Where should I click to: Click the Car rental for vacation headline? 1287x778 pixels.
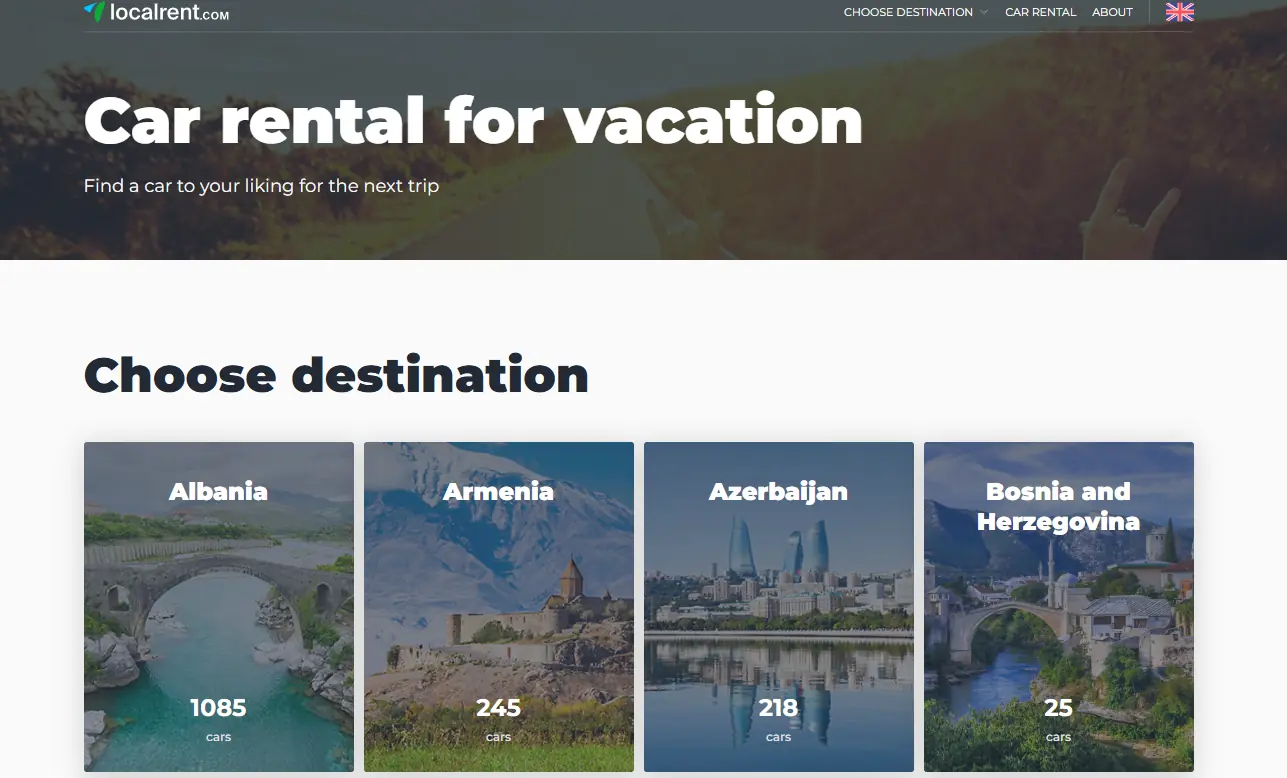tap(473, 121)
